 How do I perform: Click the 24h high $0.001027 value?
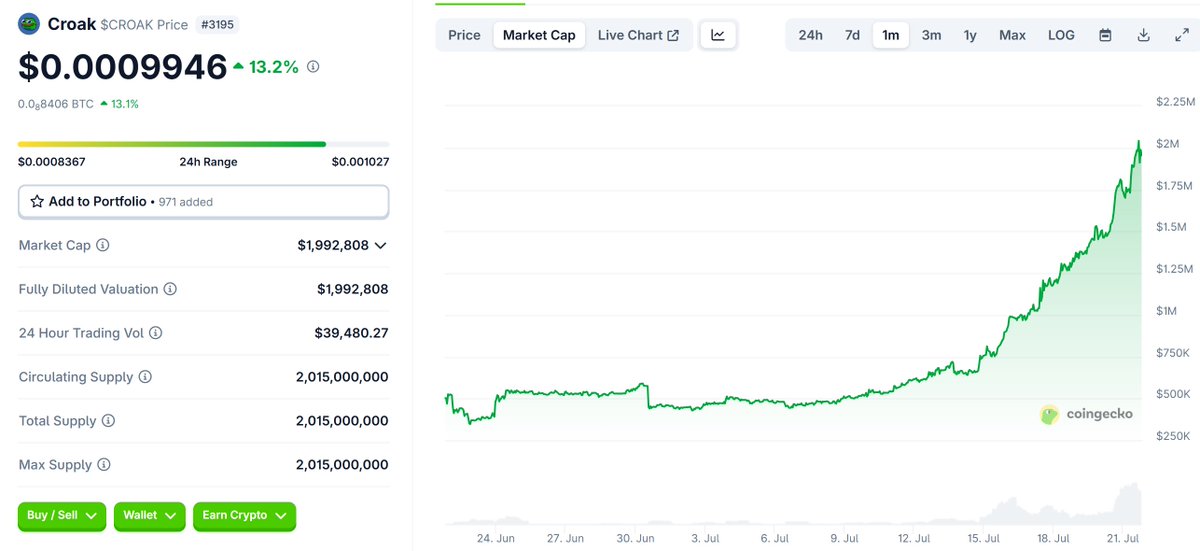360,162
